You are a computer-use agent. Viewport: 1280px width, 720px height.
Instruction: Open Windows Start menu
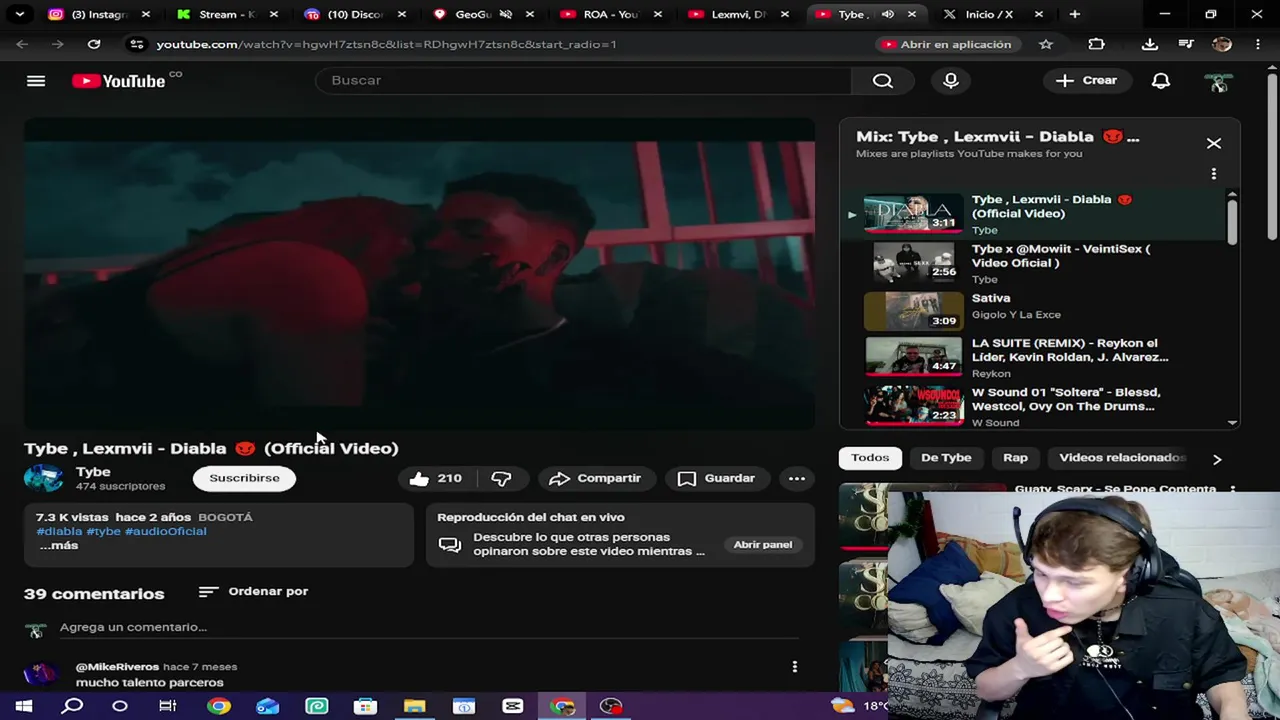23,706
